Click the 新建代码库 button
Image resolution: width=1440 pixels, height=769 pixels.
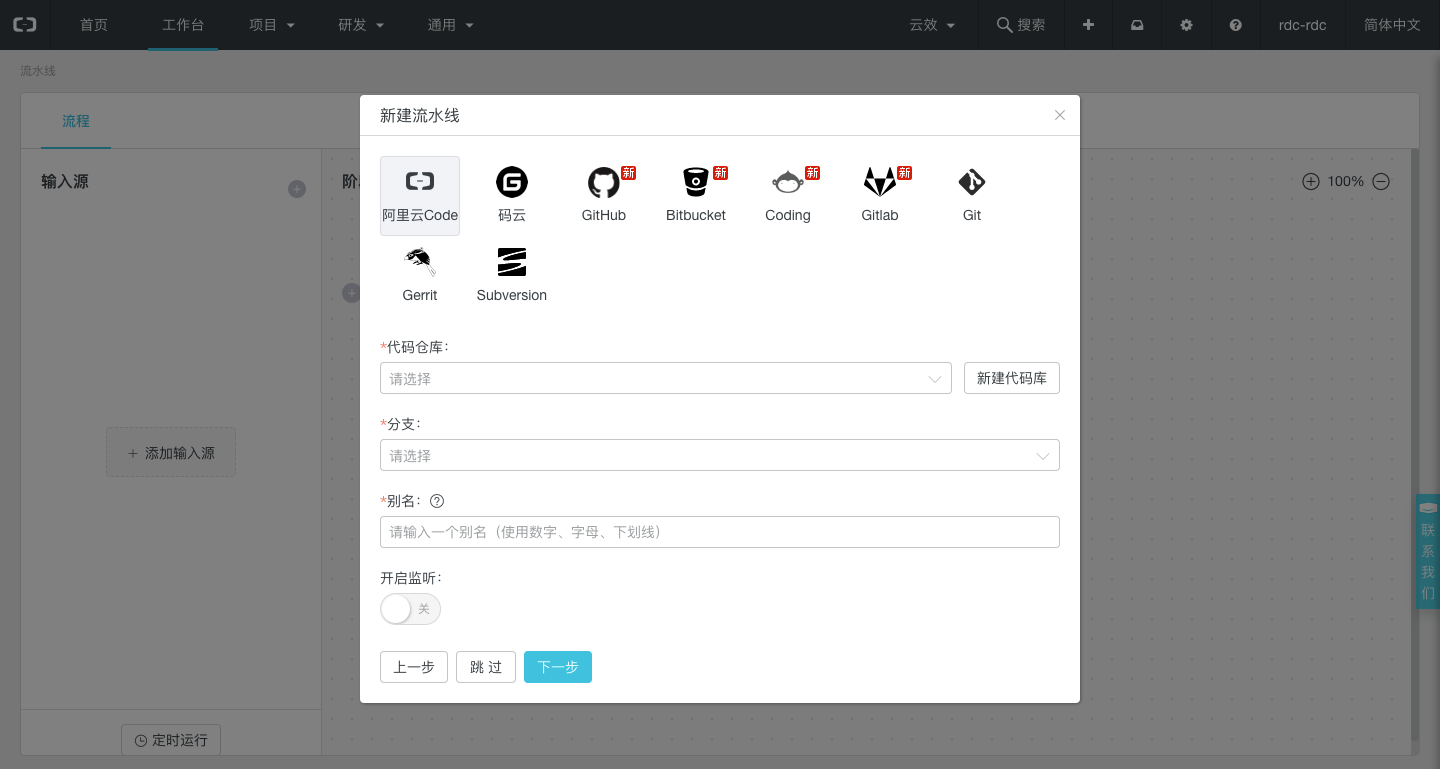point(1012,379)
